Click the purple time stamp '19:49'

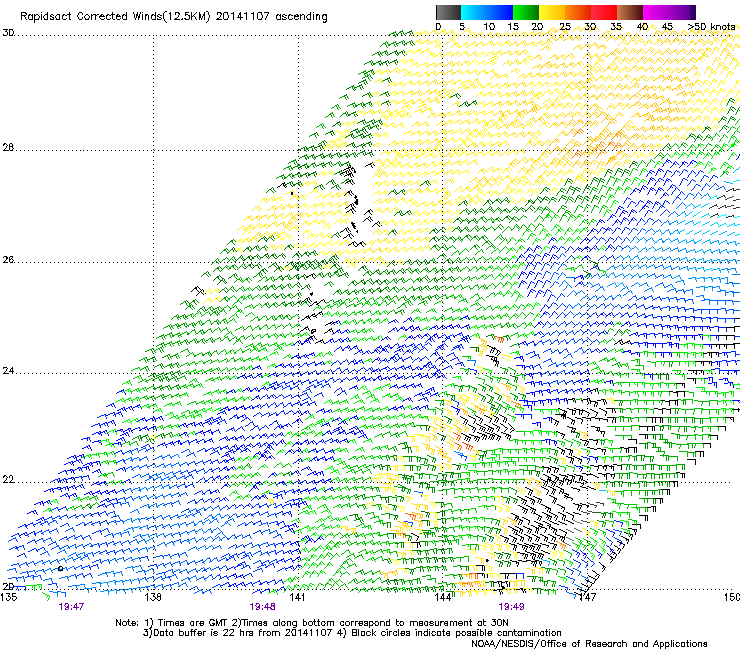tap(511, 607)
